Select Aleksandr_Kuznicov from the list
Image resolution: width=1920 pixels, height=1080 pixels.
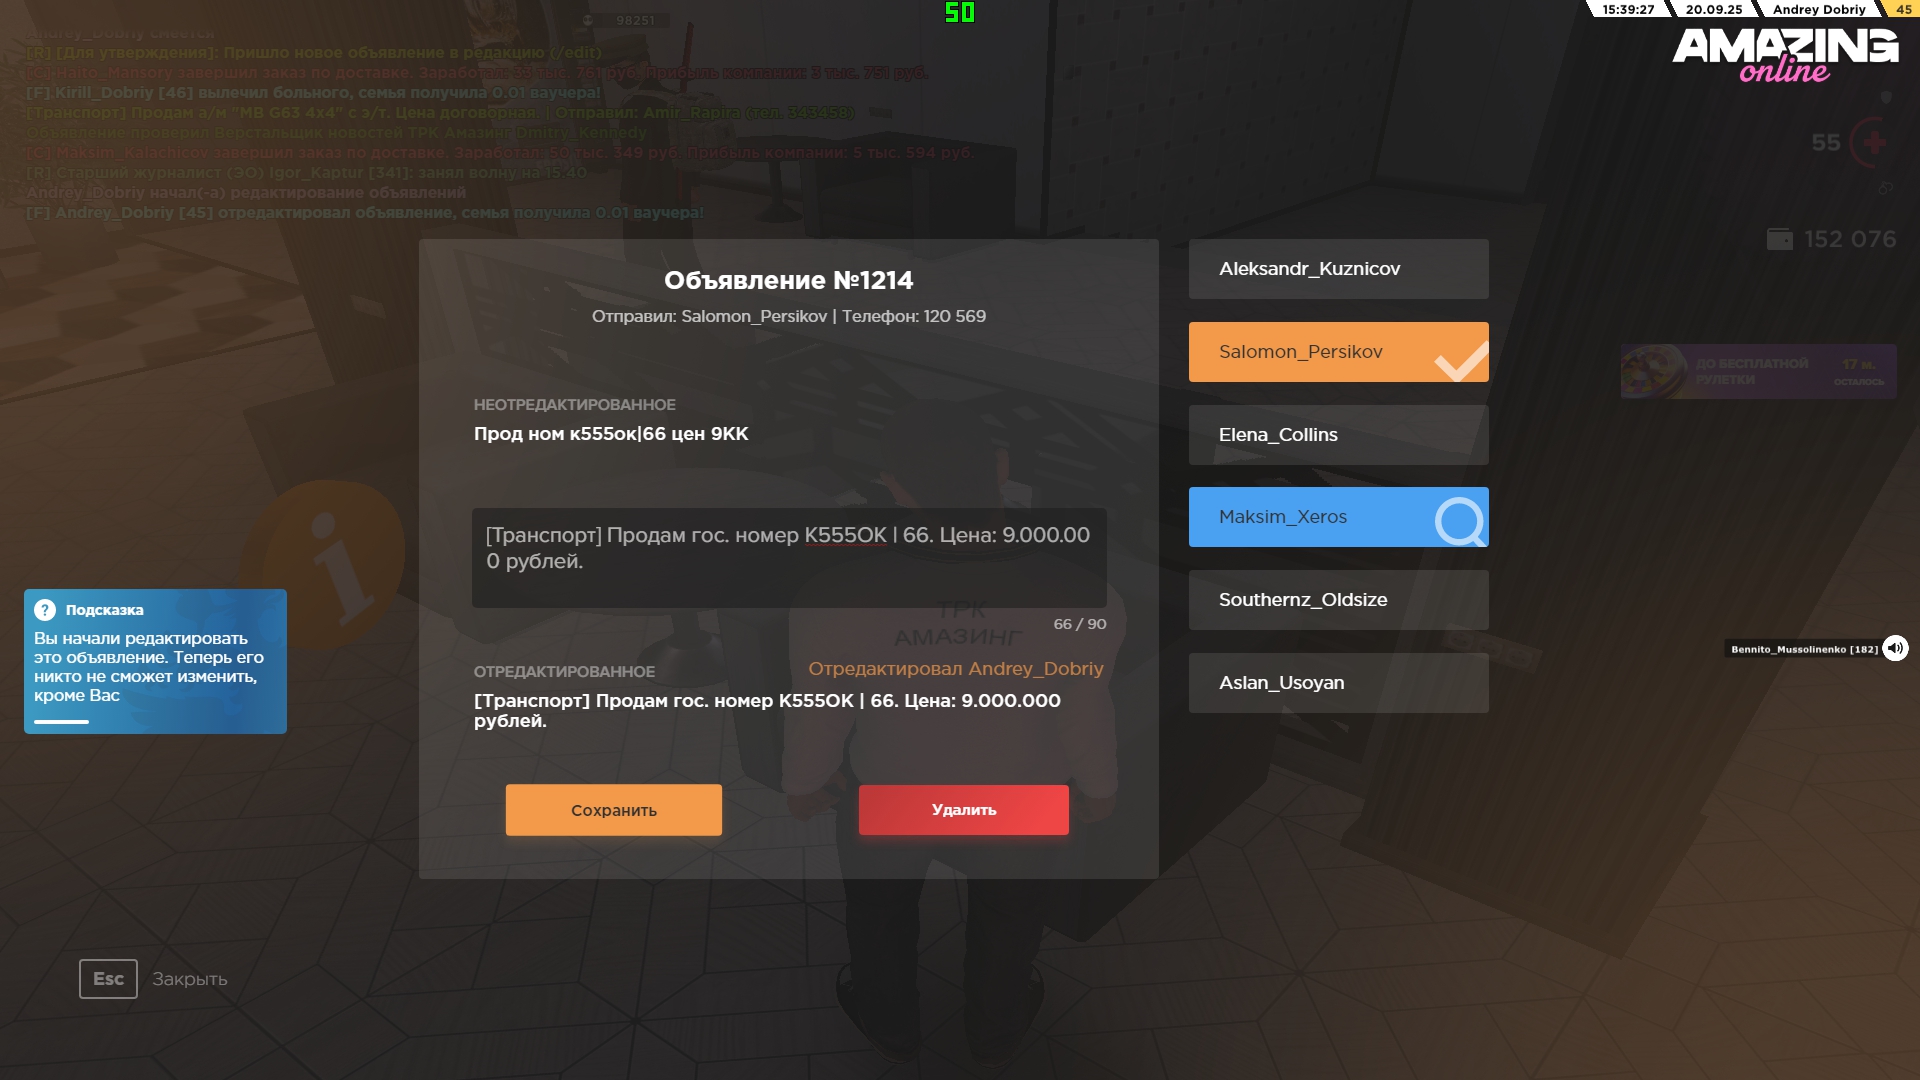click(1338, 269)
